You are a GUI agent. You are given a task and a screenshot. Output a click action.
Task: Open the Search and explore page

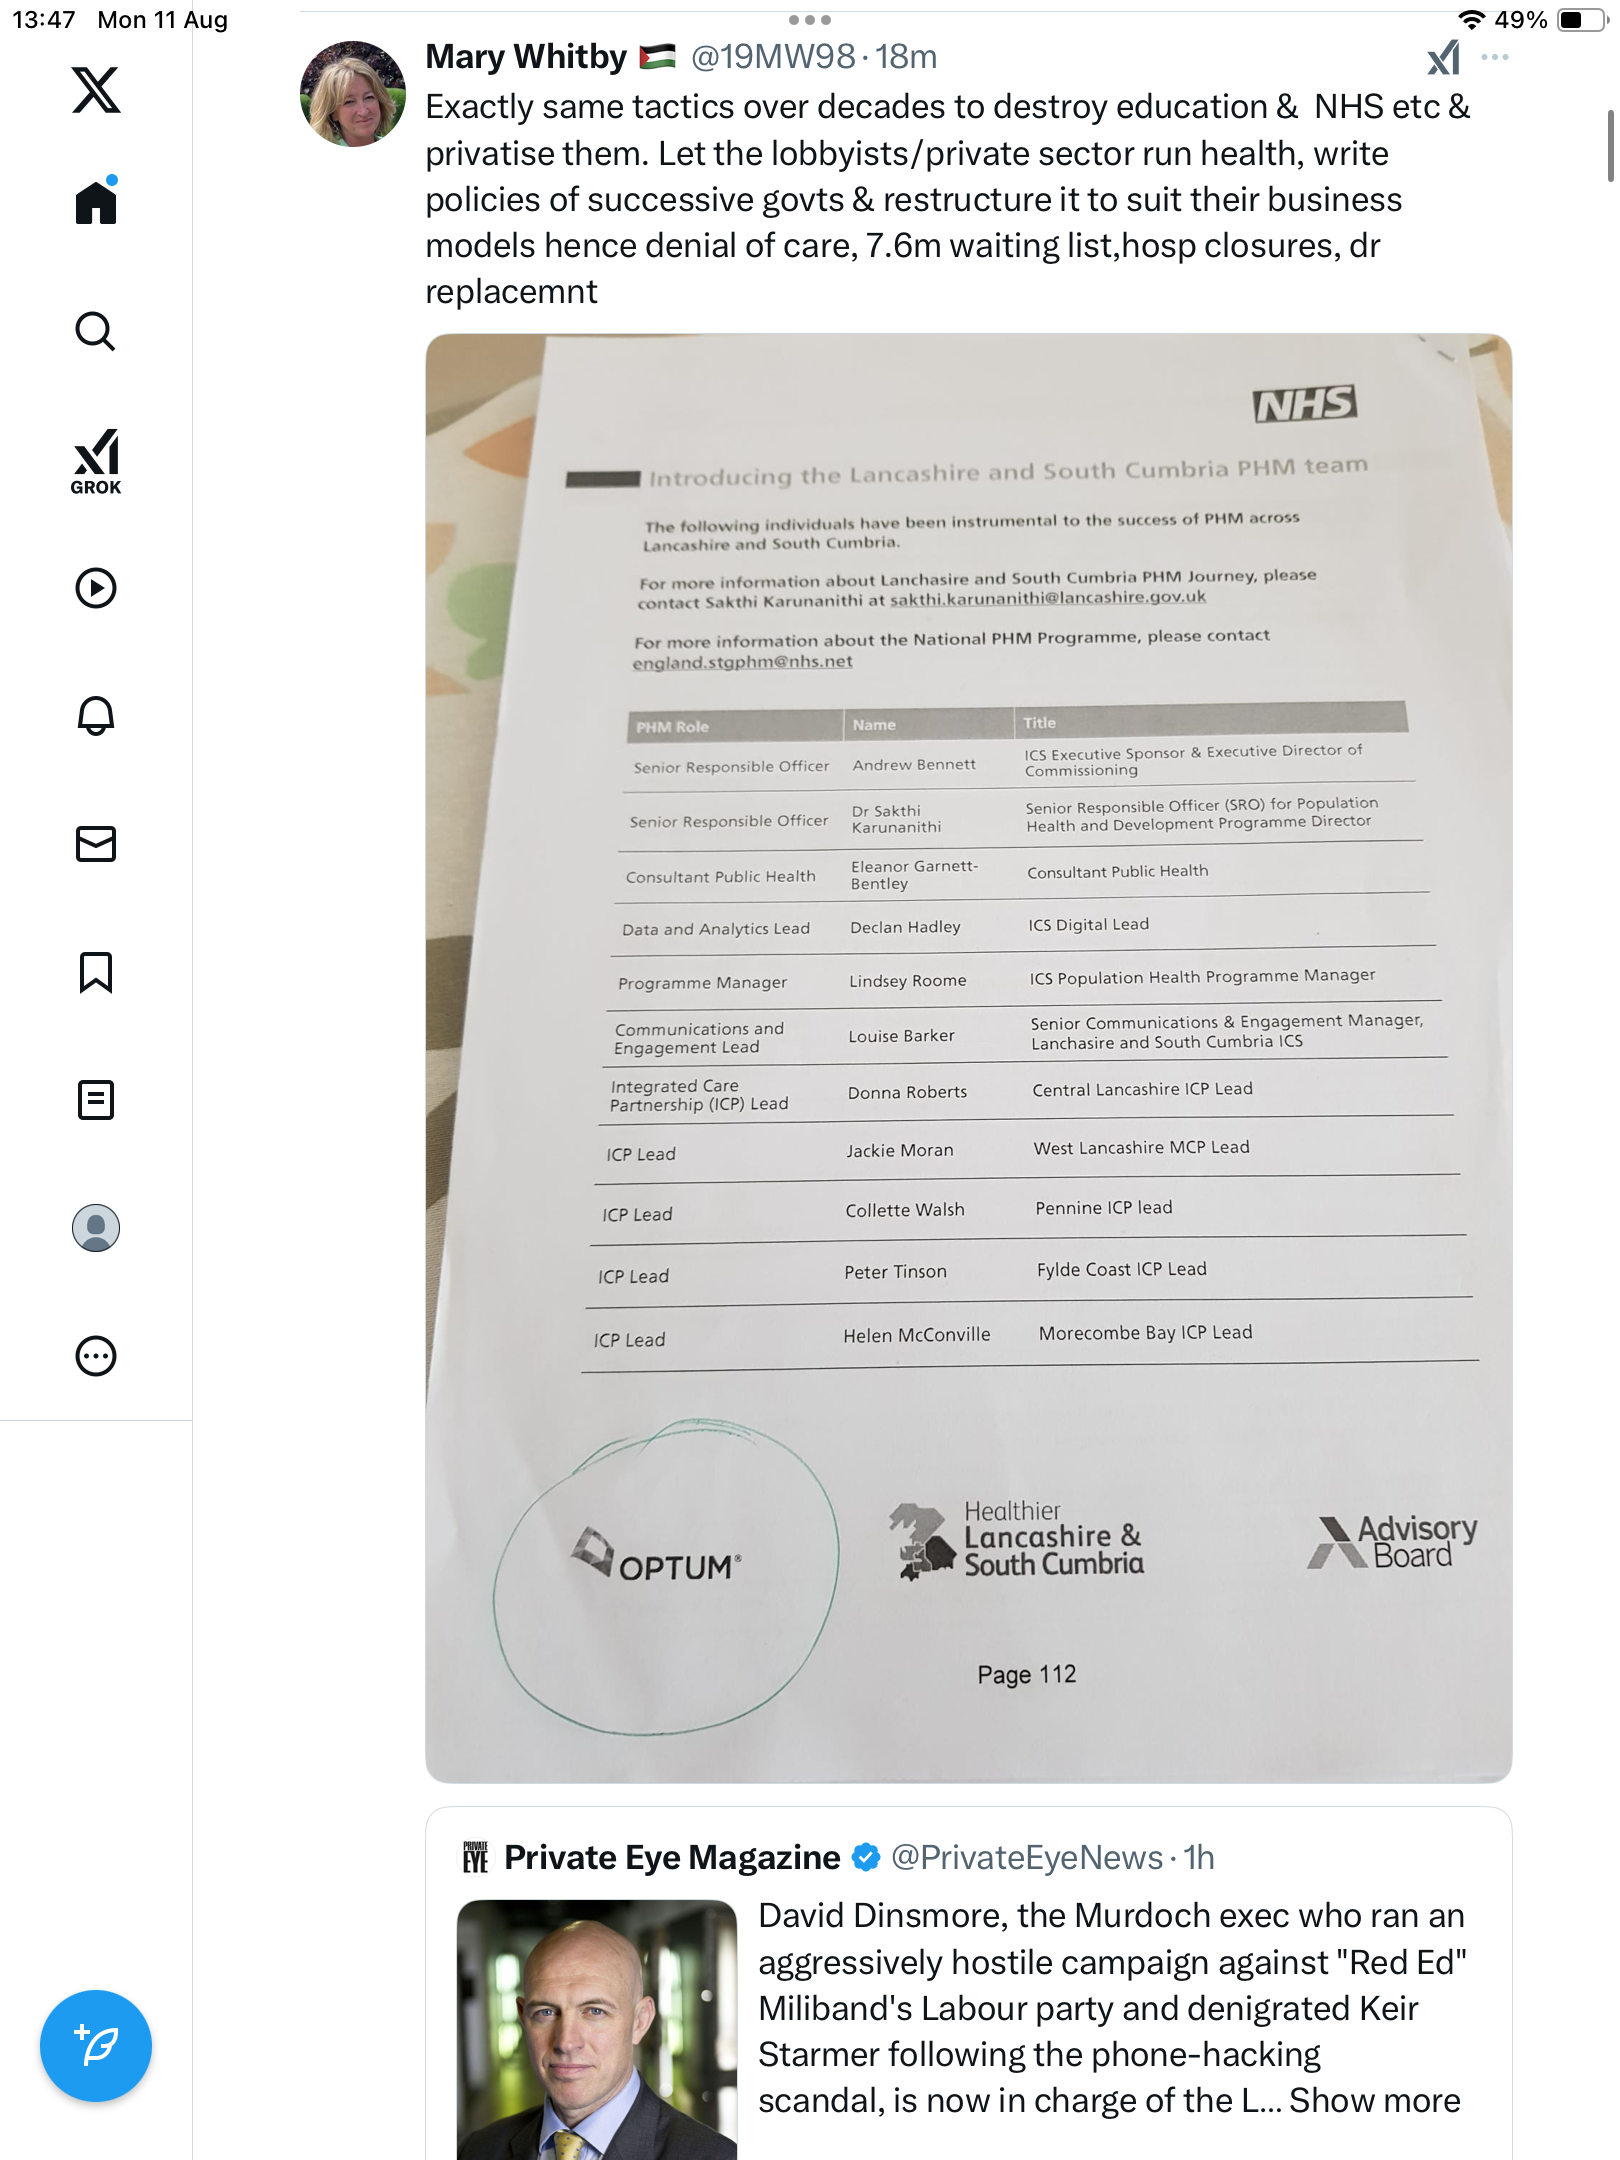pos(96,331)
